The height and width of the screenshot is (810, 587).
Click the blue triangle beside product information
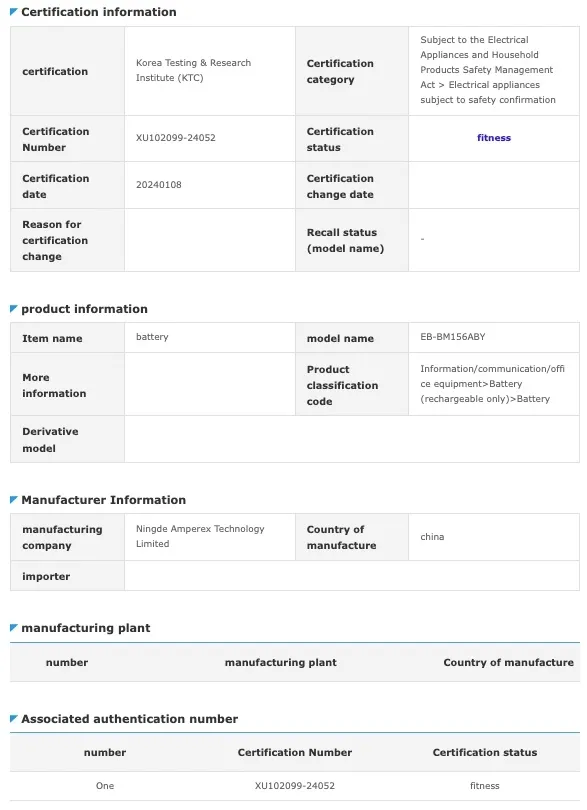(14, 309)
